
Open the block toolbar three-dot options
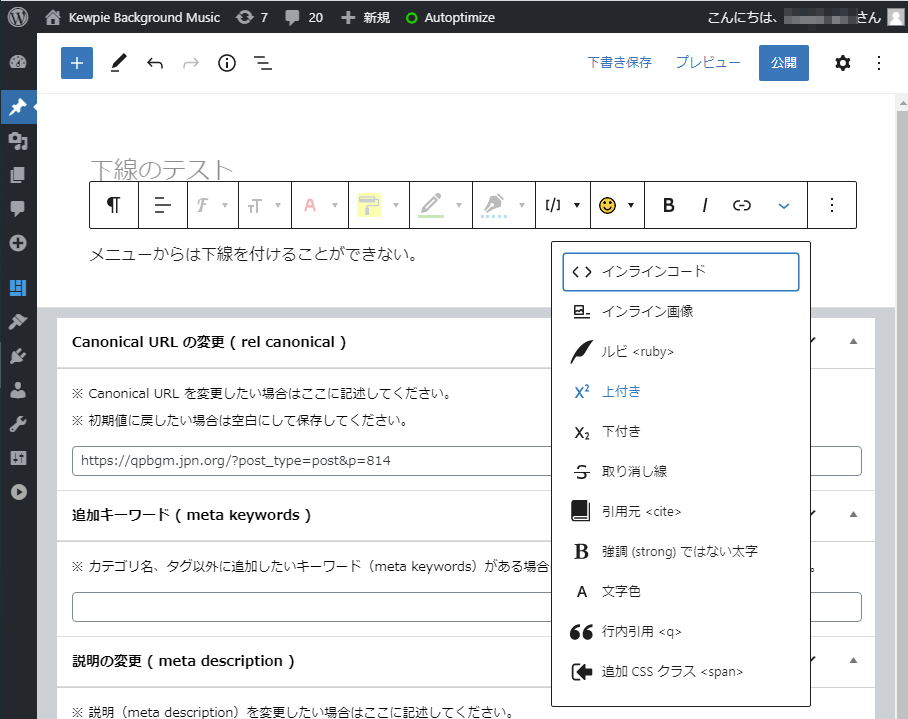(x=832, y=205)
